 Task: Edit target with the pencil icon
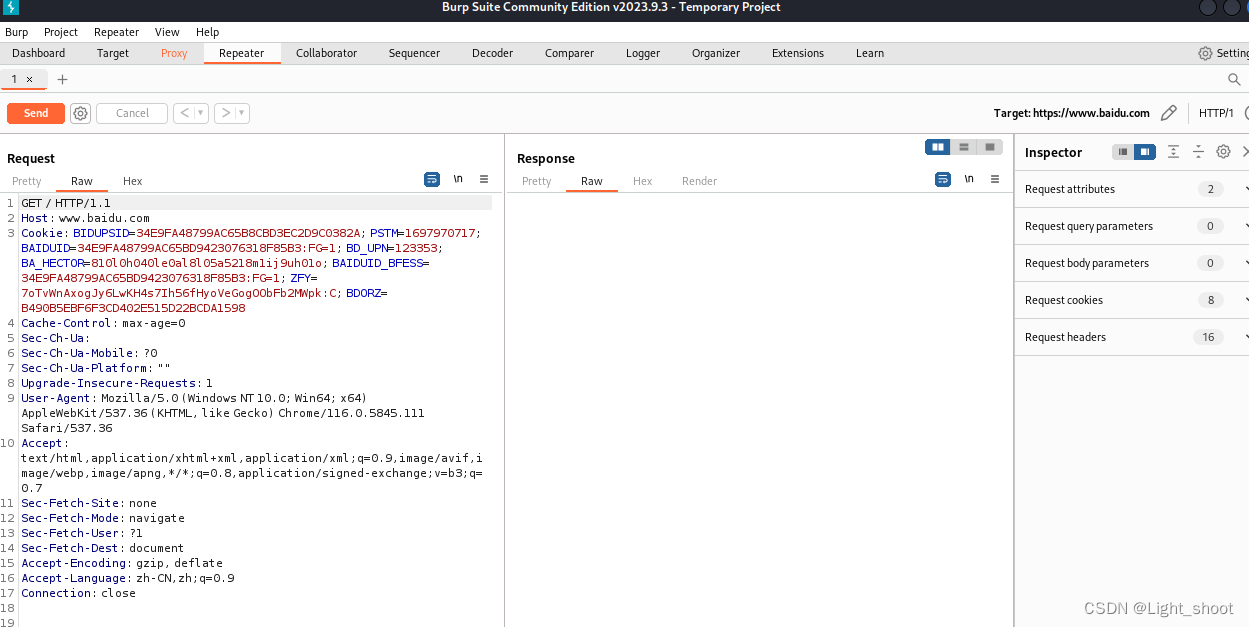pyautogui.click(x=1168, y=113)
